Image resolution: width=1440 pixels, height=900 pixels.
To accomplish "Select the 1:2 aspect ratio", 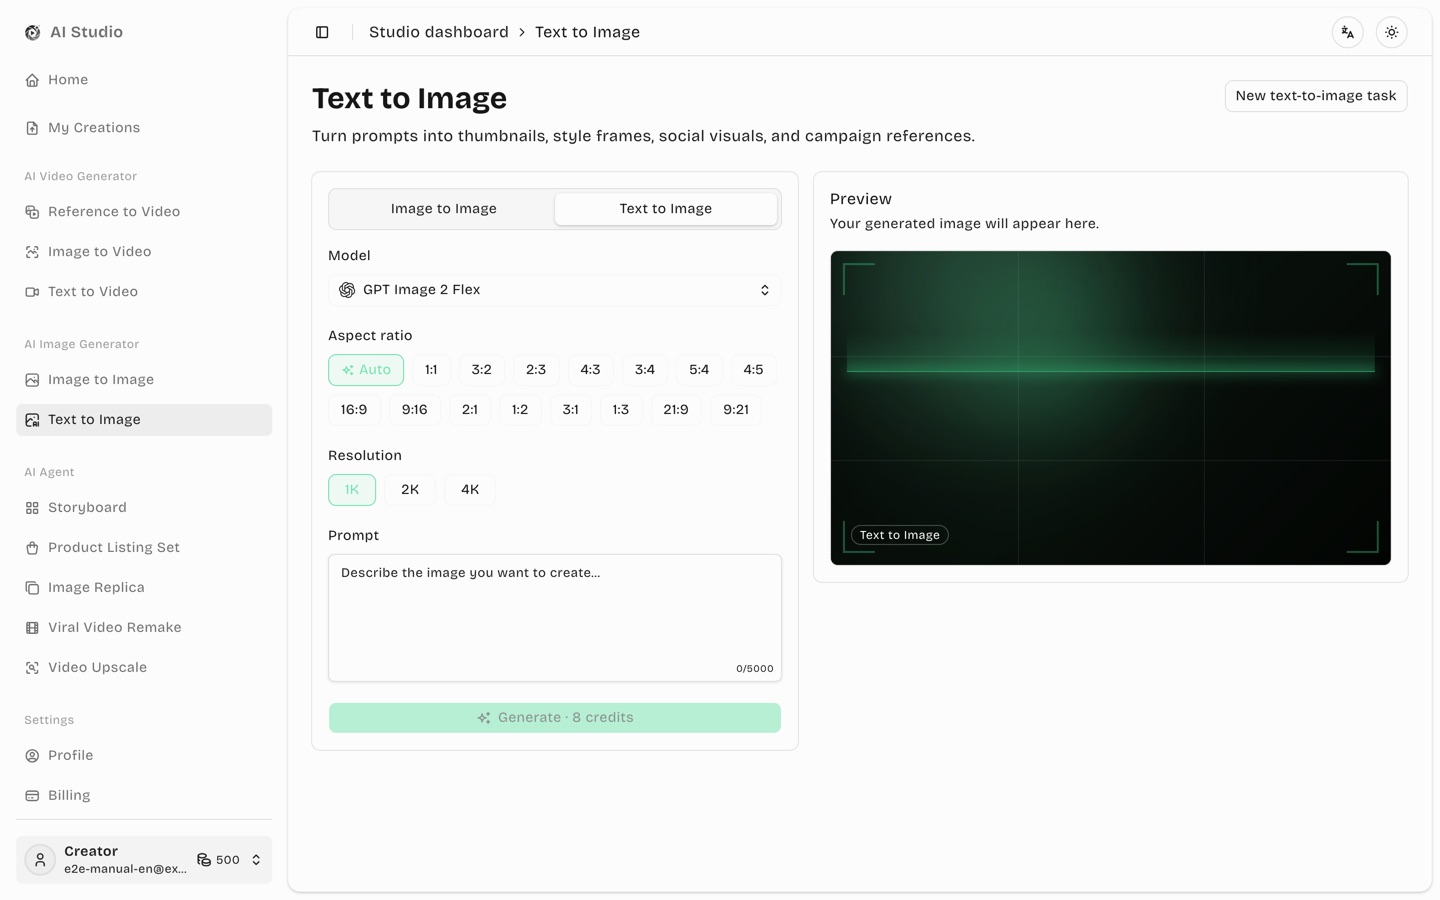I will coord(520,410).
